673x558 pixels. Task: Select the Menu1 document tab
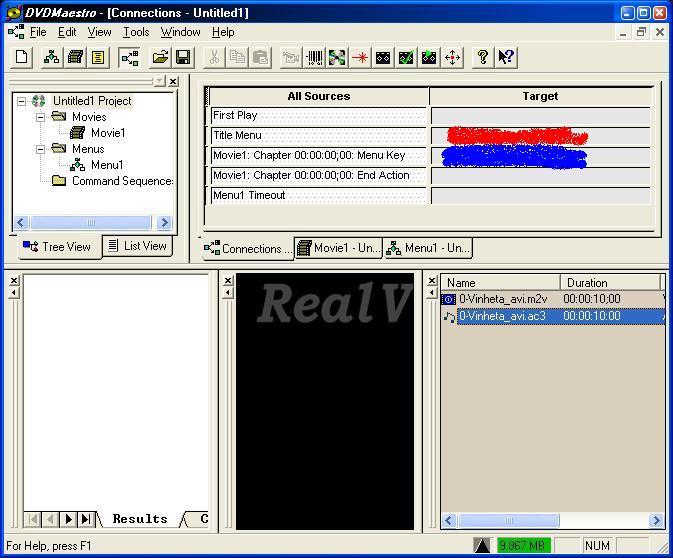point(427,248)
